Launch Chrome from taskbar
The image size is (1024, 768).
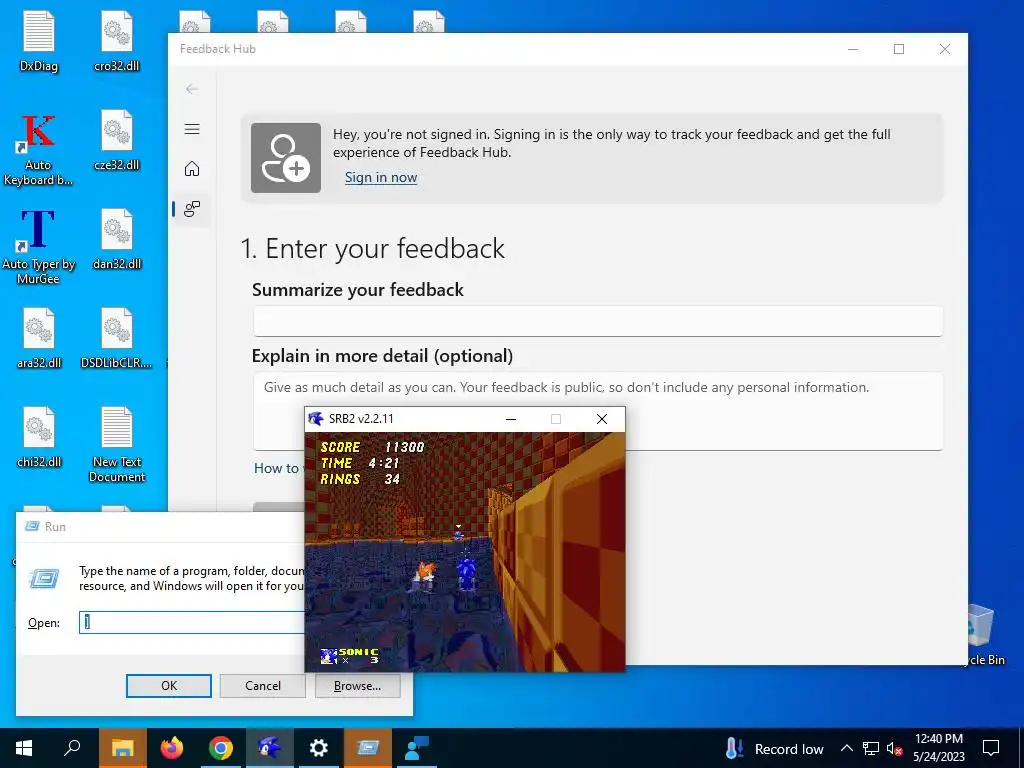[x=221, y=748]
